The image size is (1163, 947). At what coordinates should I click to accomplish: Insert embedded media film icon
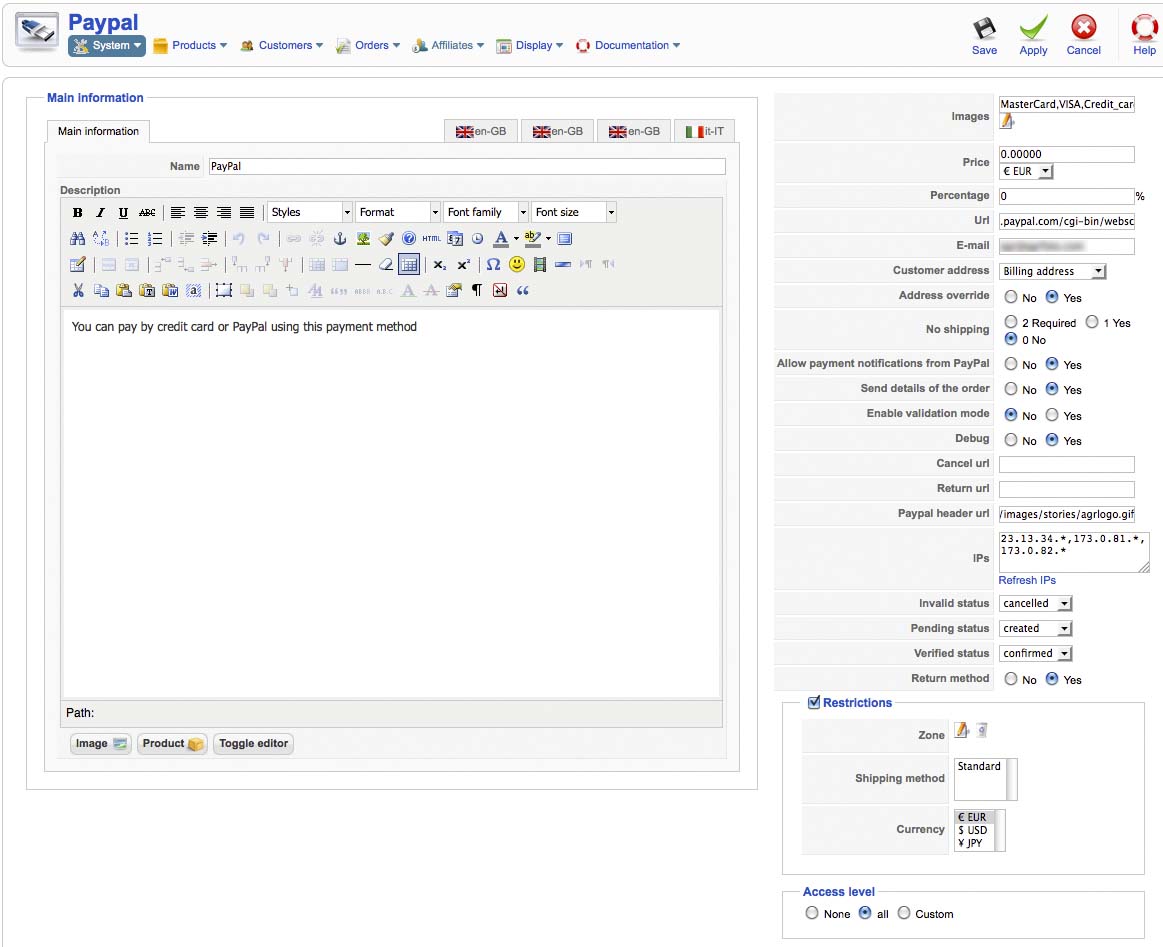coord(540,265)
